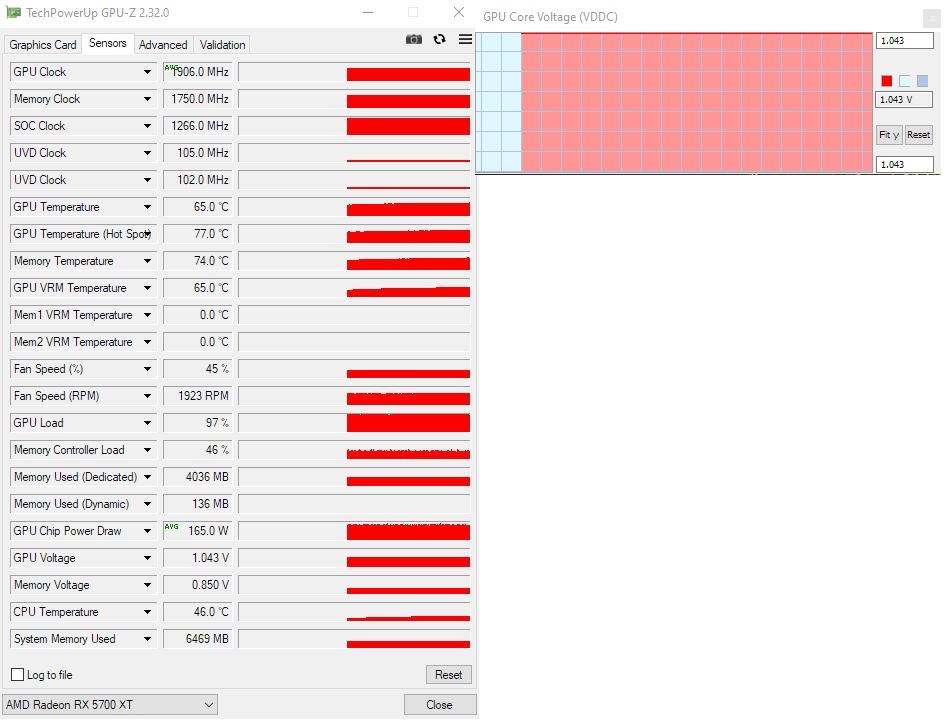Viewport: 950px width, 725px height.
Task: Click the Reset button in GPU-Z window
Action: pos(448,675)
